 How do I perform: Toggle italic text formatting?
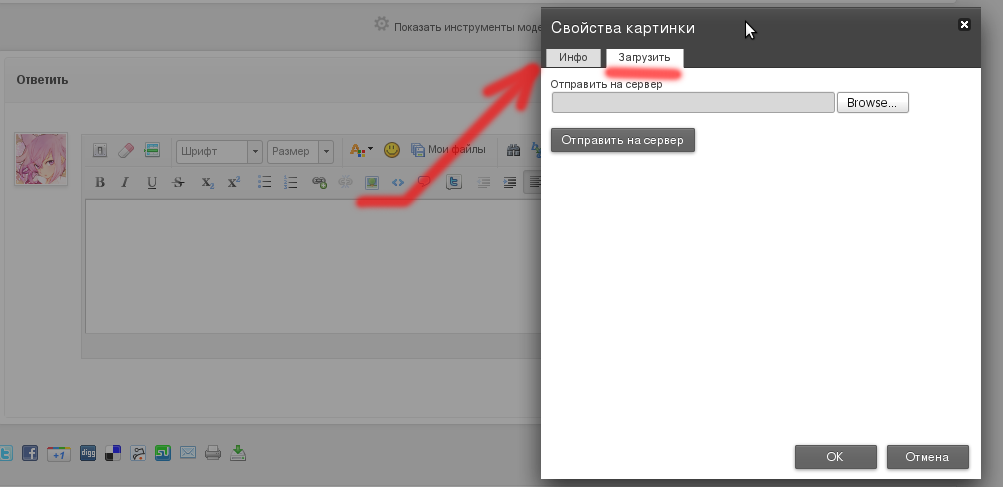click(125, 182)
